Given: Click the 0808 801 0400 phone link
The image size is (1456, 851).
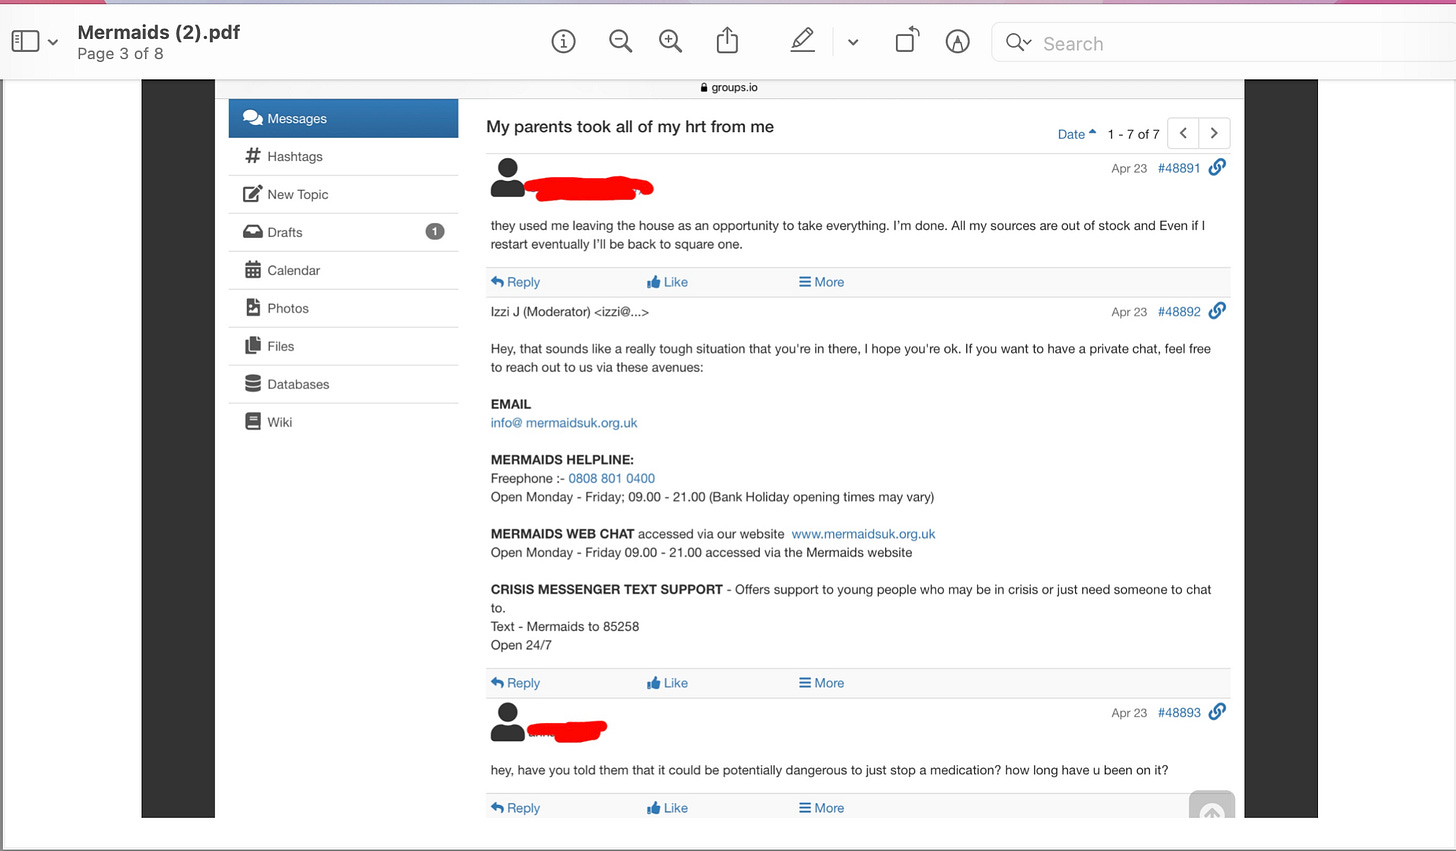Looking at the screenshot, I should point(612,479).
